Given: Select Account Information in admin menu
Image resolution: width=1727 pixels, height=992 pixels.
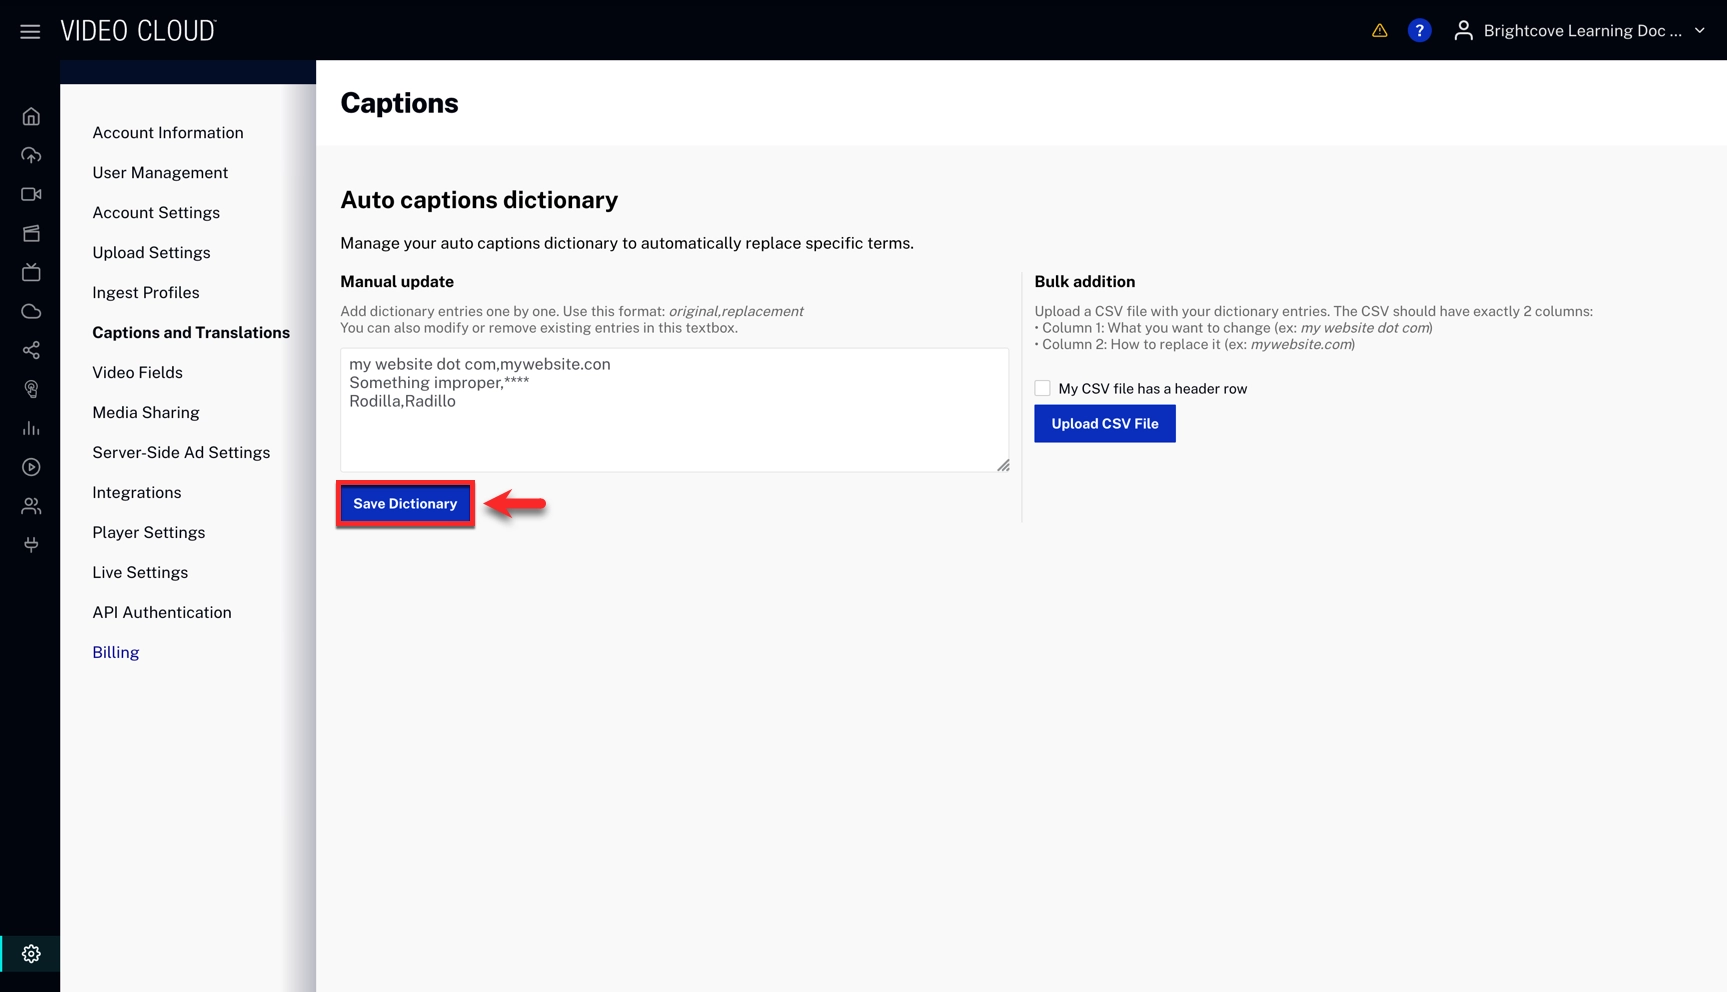Looking at the screenshot, I should pos(168,133).
